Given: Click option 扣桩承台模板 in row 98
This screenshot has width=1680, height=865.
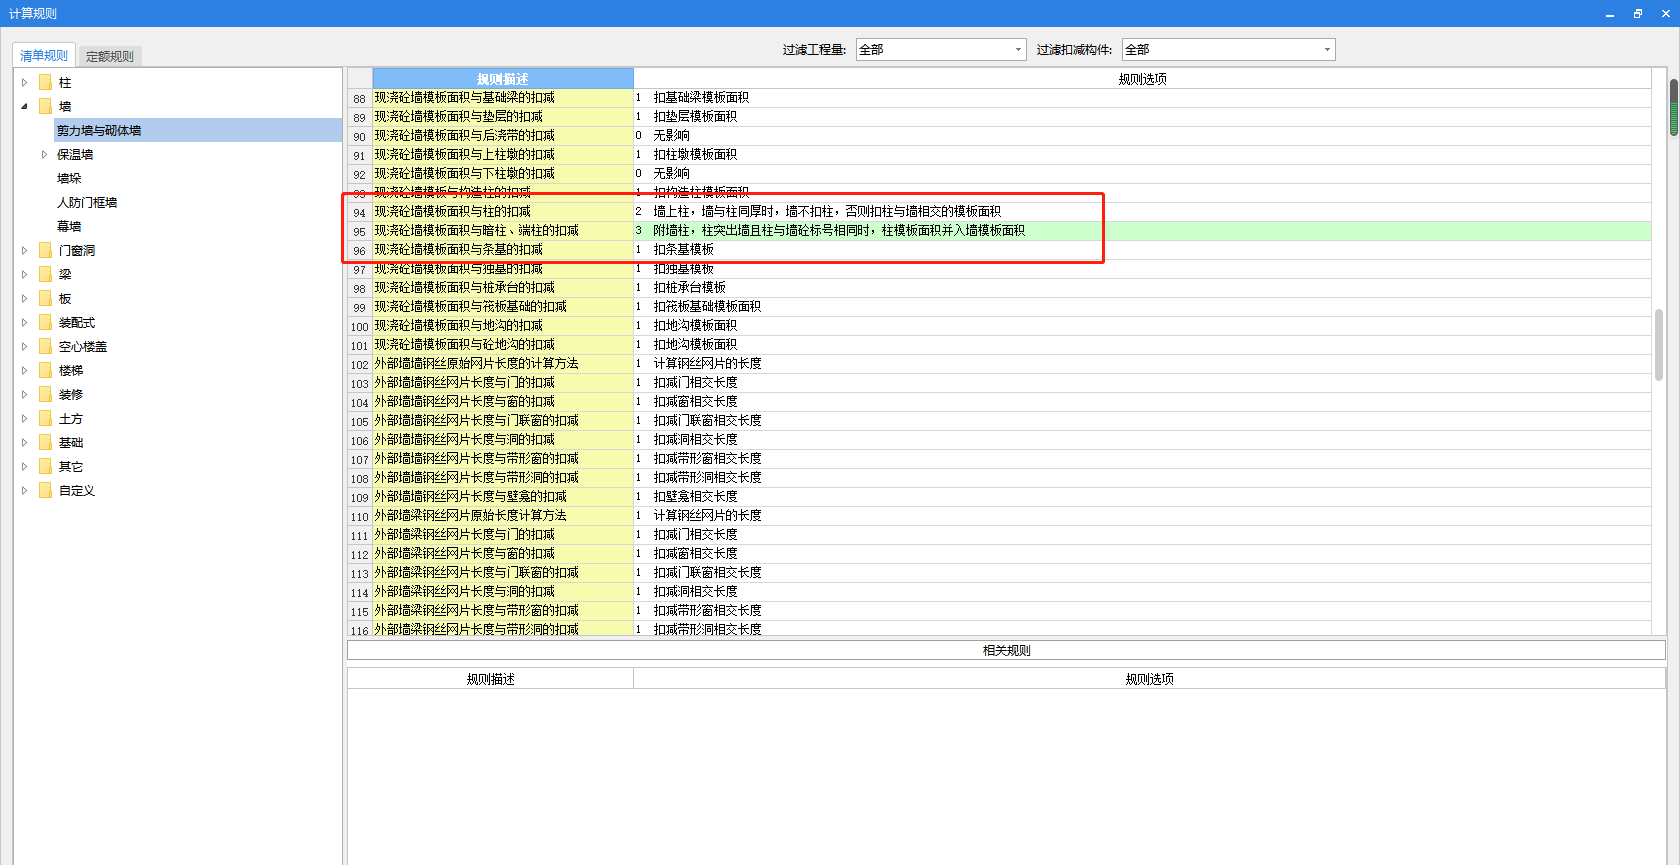Looking at the screenshot, I should coord(690,288).
